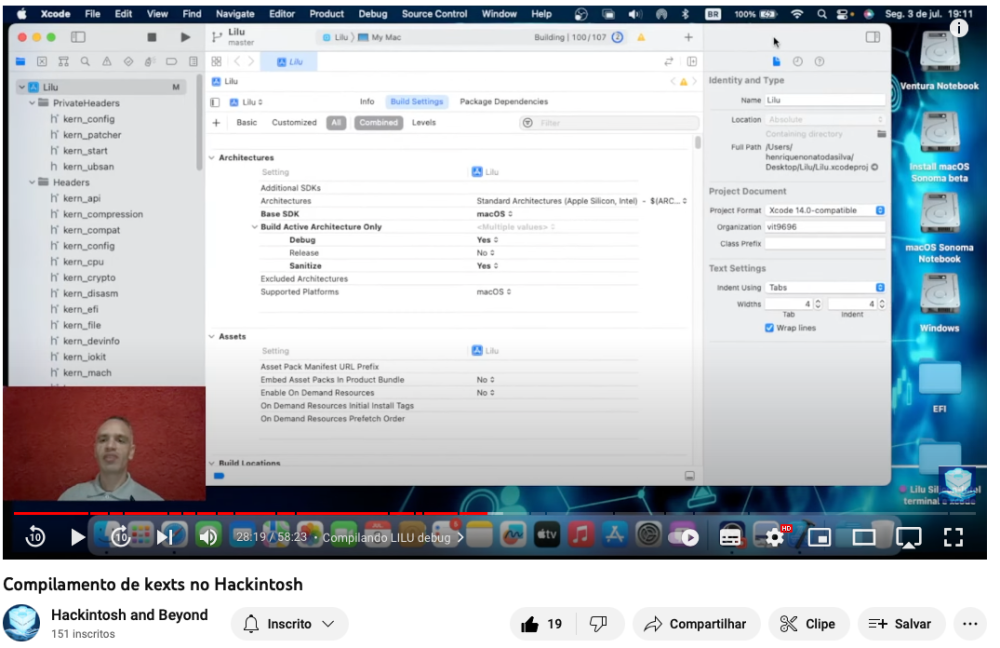
Task: Hide the Xcode inspector panel toggle
Action: 872,38
